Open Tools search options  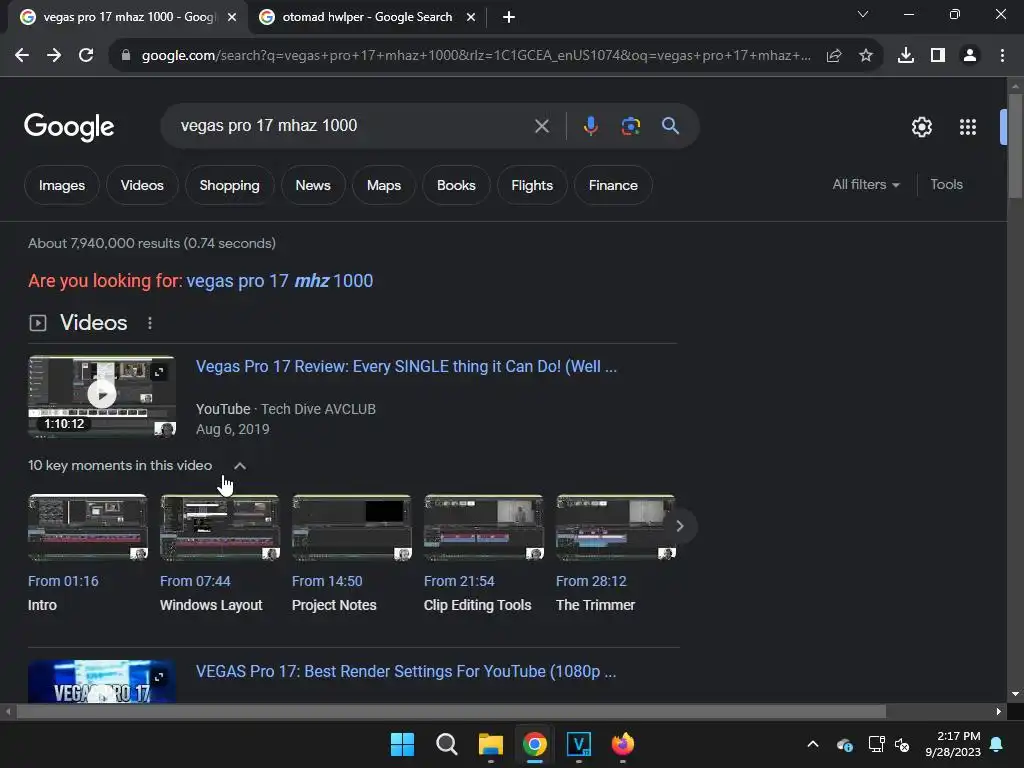946,185
